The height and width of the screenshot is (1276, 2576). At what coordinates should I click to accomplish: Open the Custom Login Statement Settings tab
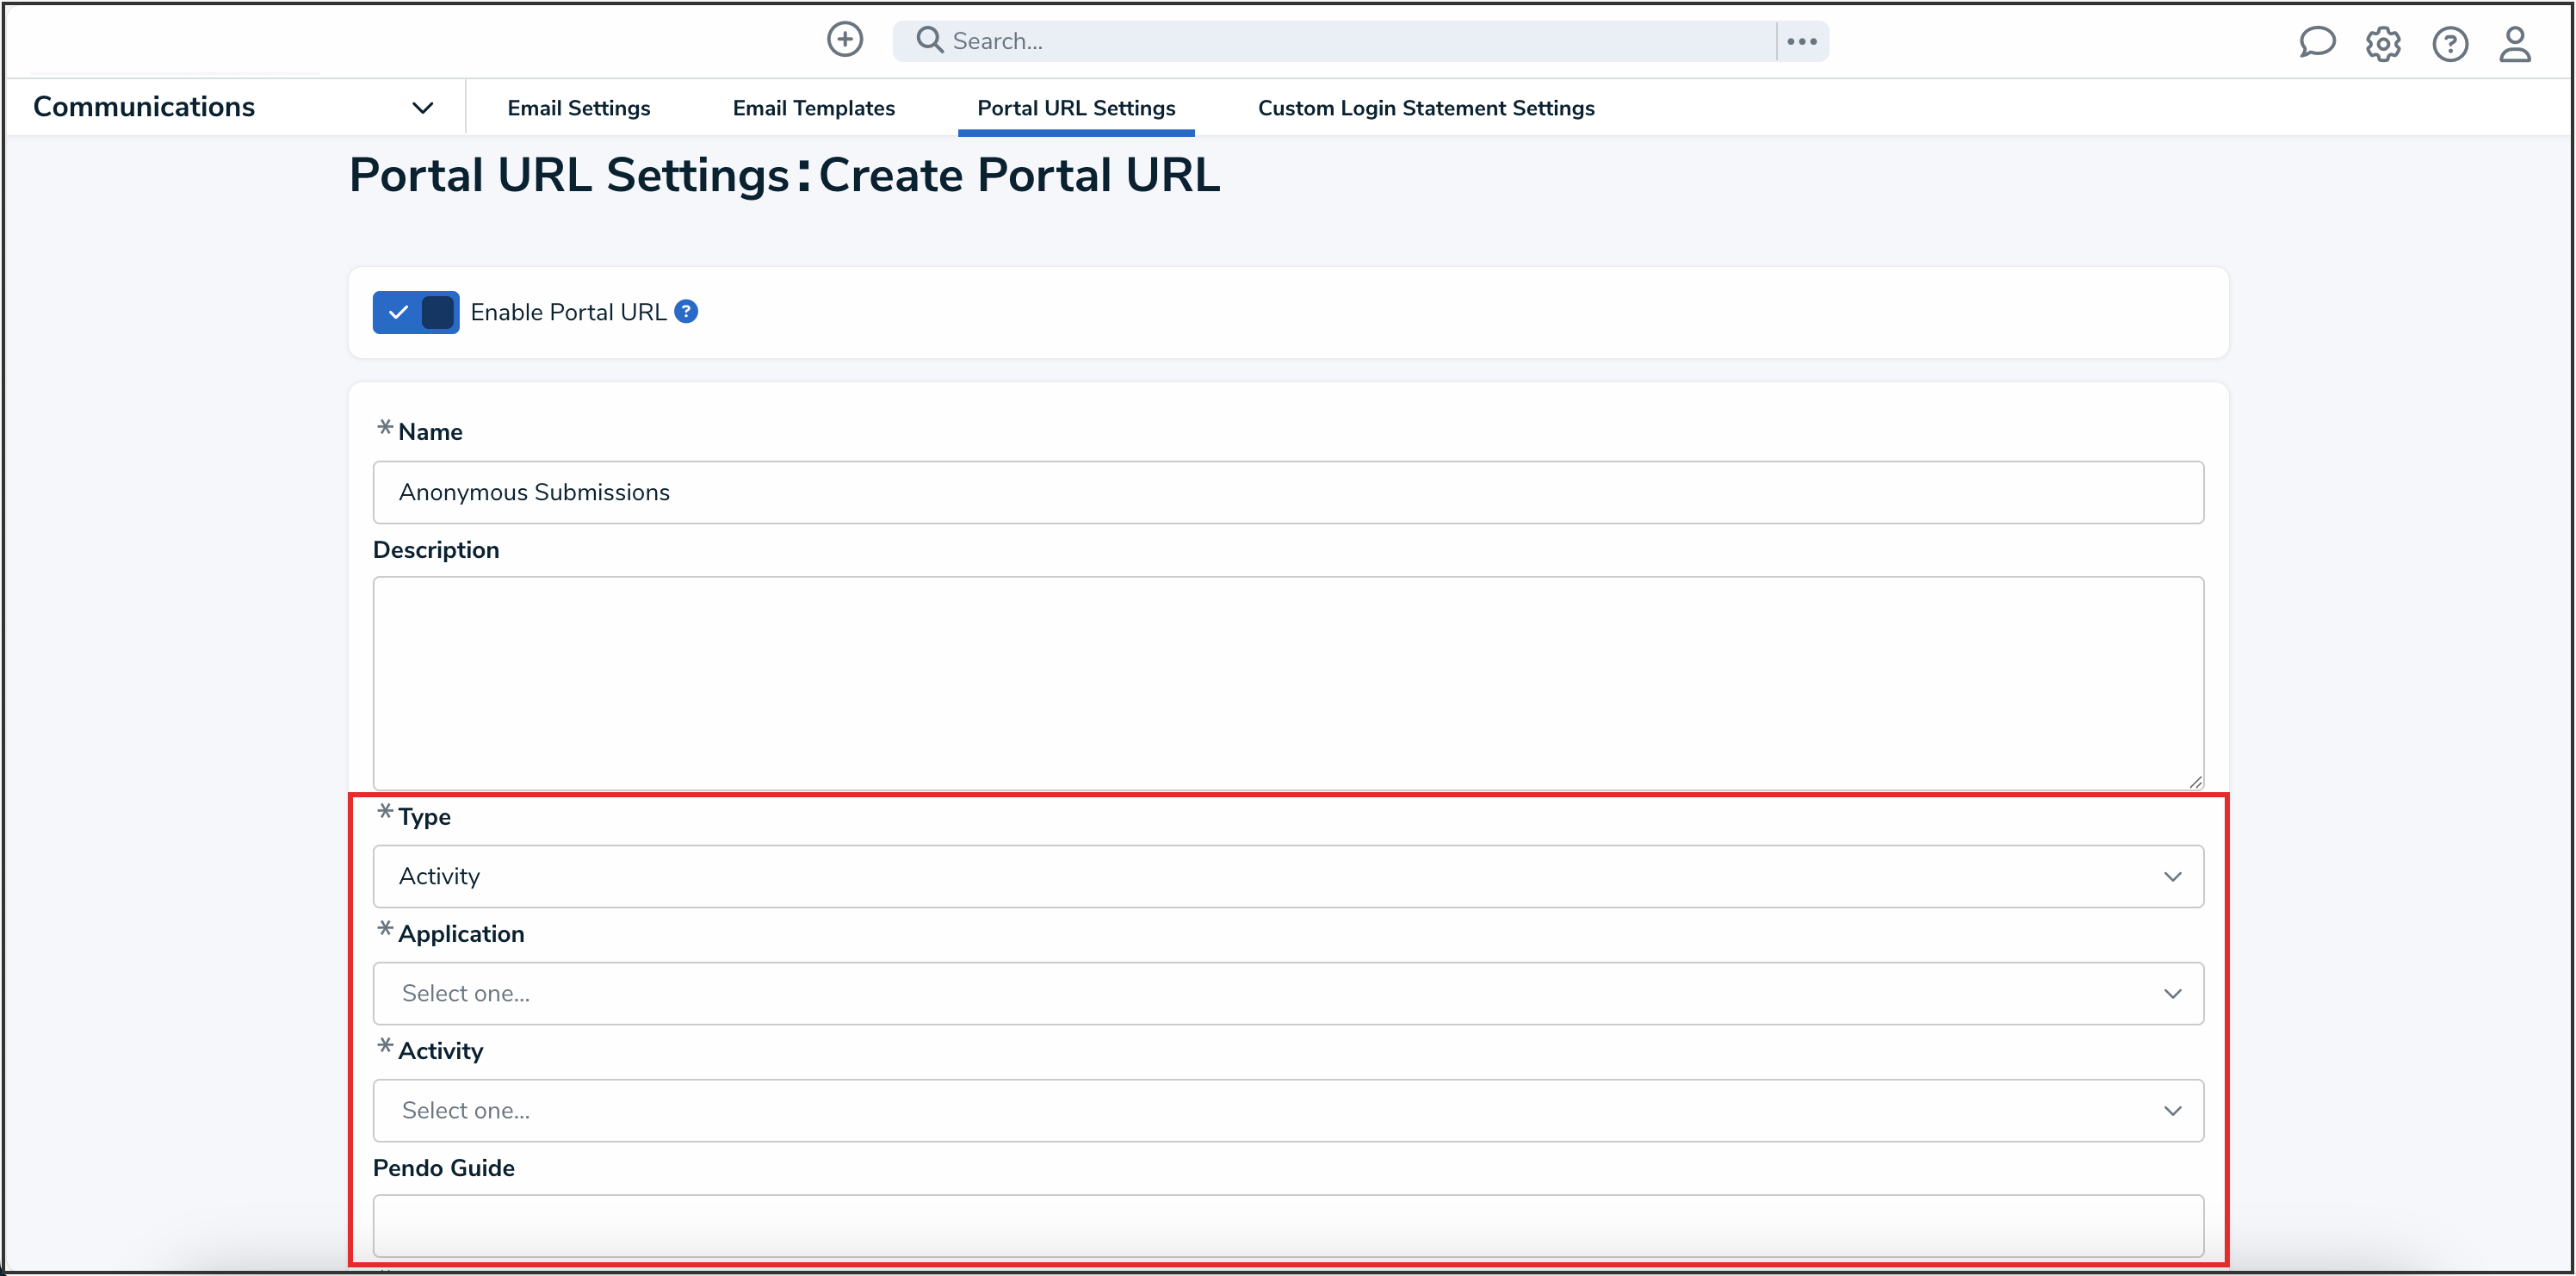pos(1426,107)
